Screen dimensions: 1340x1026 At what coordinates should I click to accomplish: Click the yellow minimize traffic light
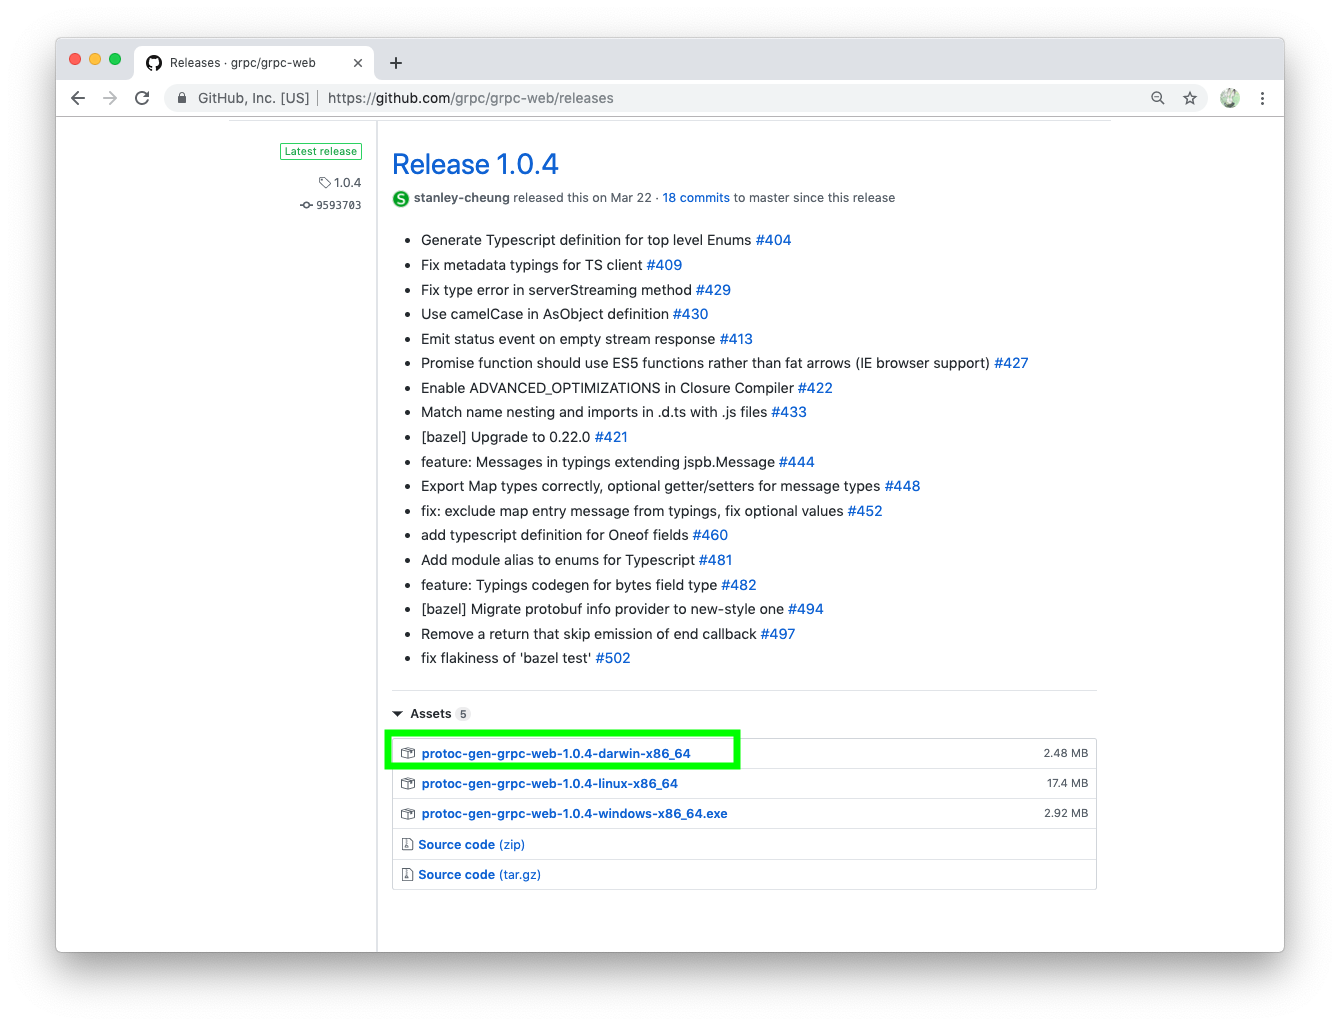coord(94,59)
